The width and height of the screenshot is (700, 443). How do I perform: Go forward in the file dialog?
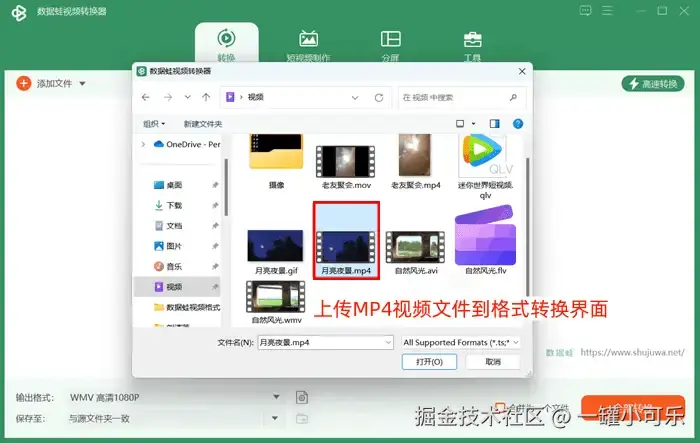pyautogui.click(x=168, y=97)
